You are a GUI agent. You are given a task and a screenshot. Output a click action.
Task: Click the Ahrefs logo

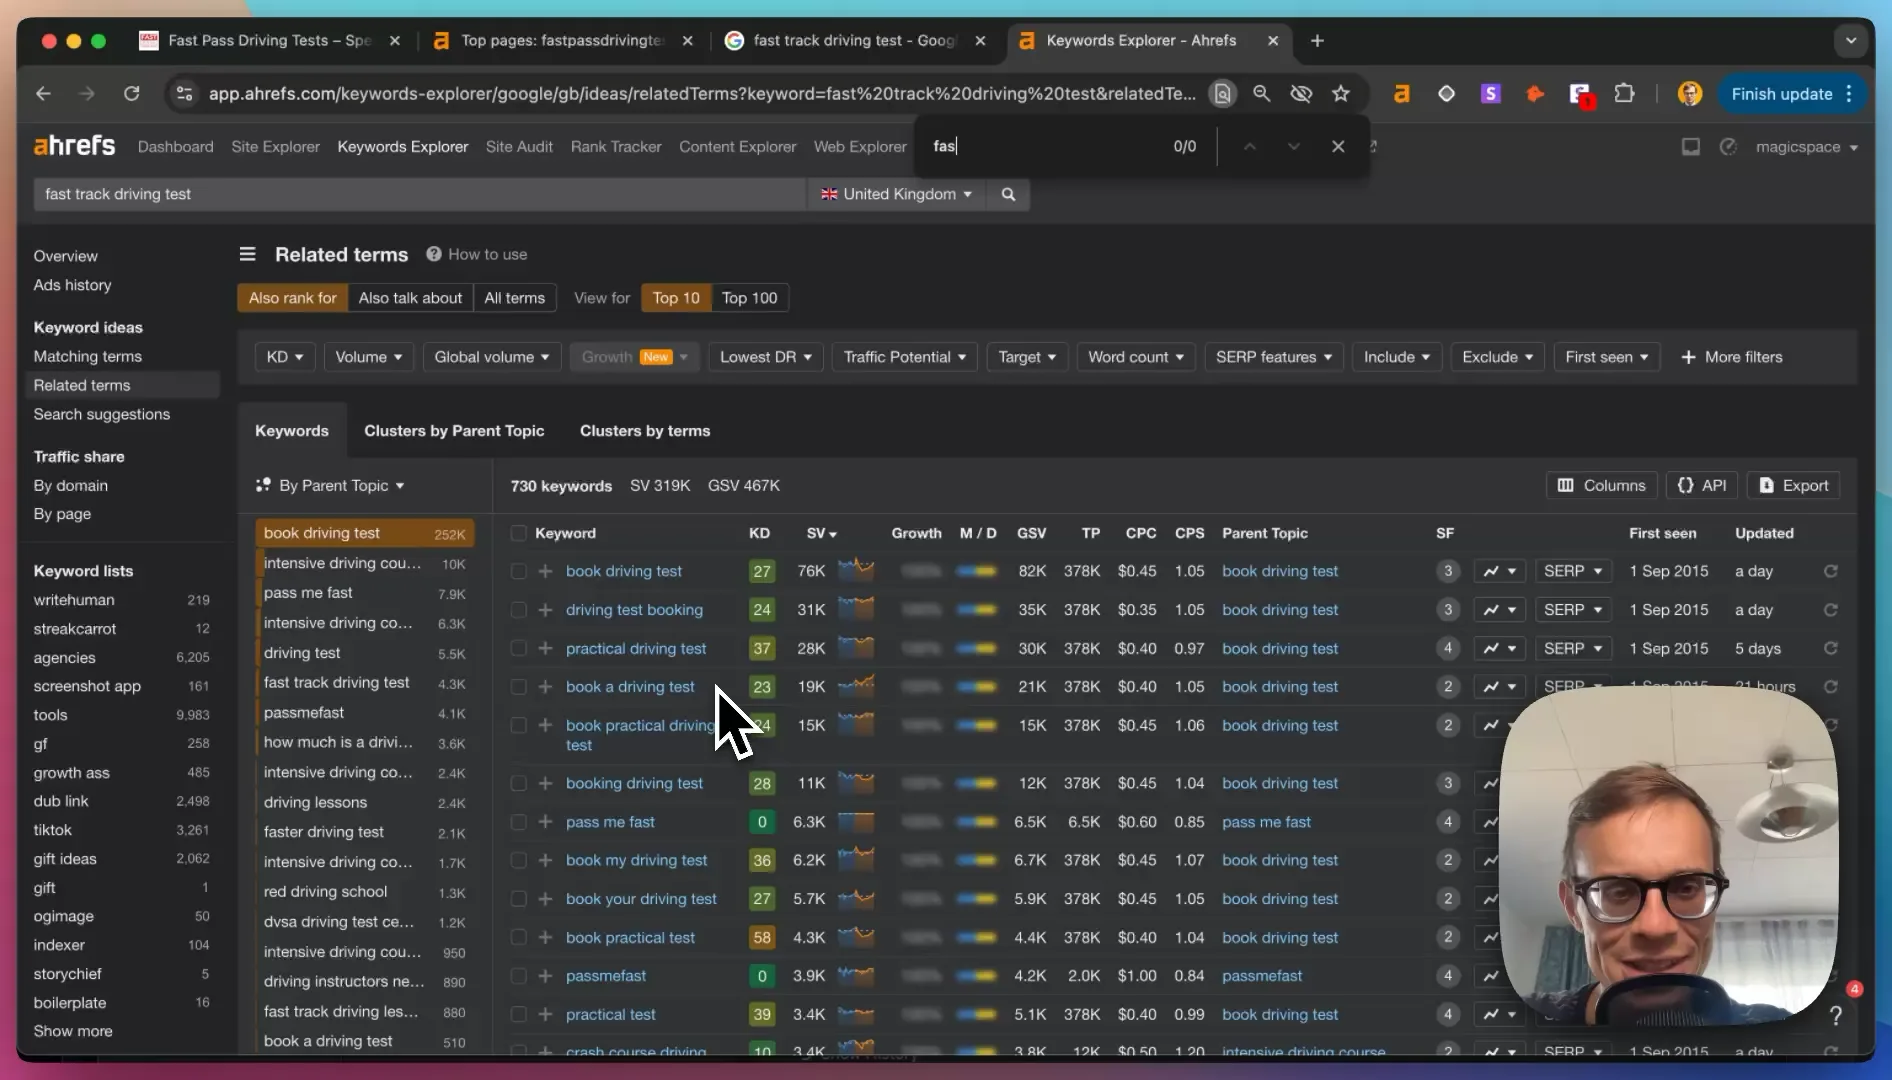pyautogui.click(x=74, y=146)
